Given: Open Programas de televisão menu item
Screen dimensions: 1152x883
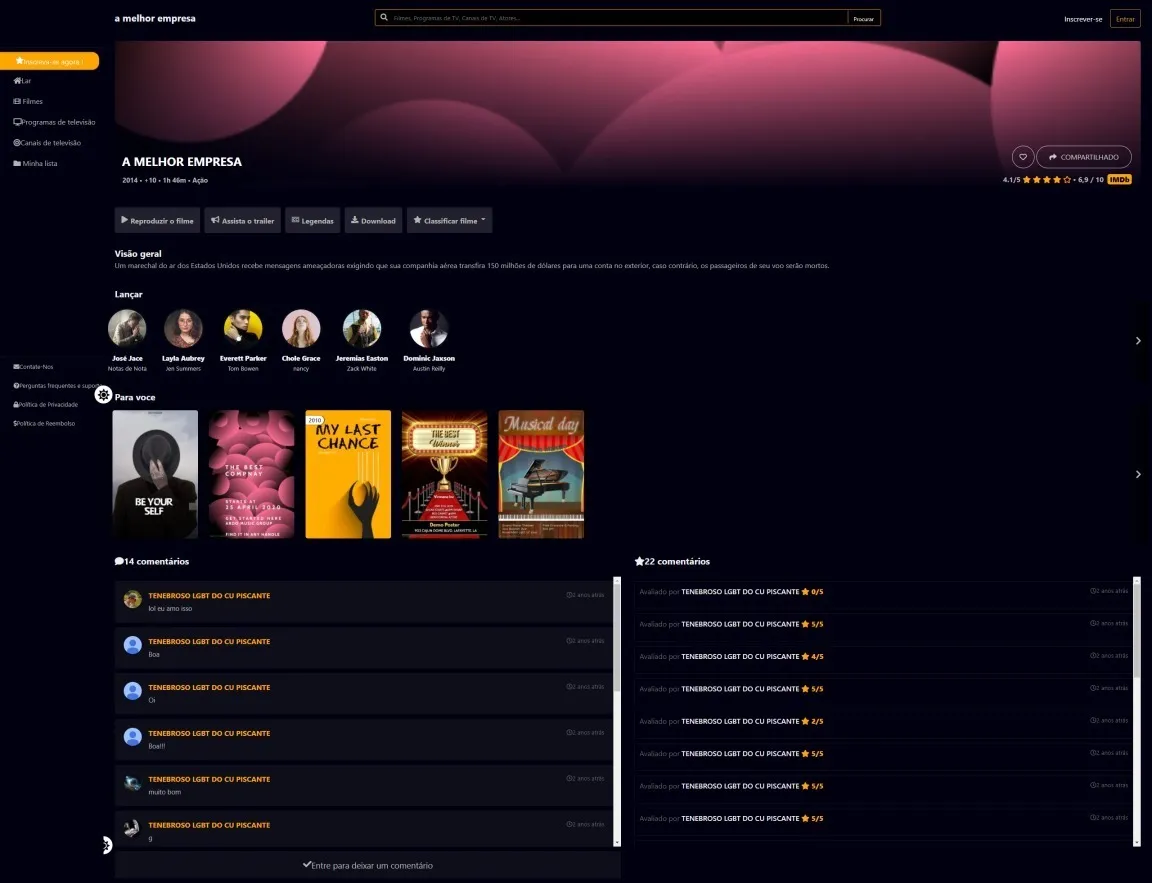Looking at the screenshot, I should click(54, 122).
